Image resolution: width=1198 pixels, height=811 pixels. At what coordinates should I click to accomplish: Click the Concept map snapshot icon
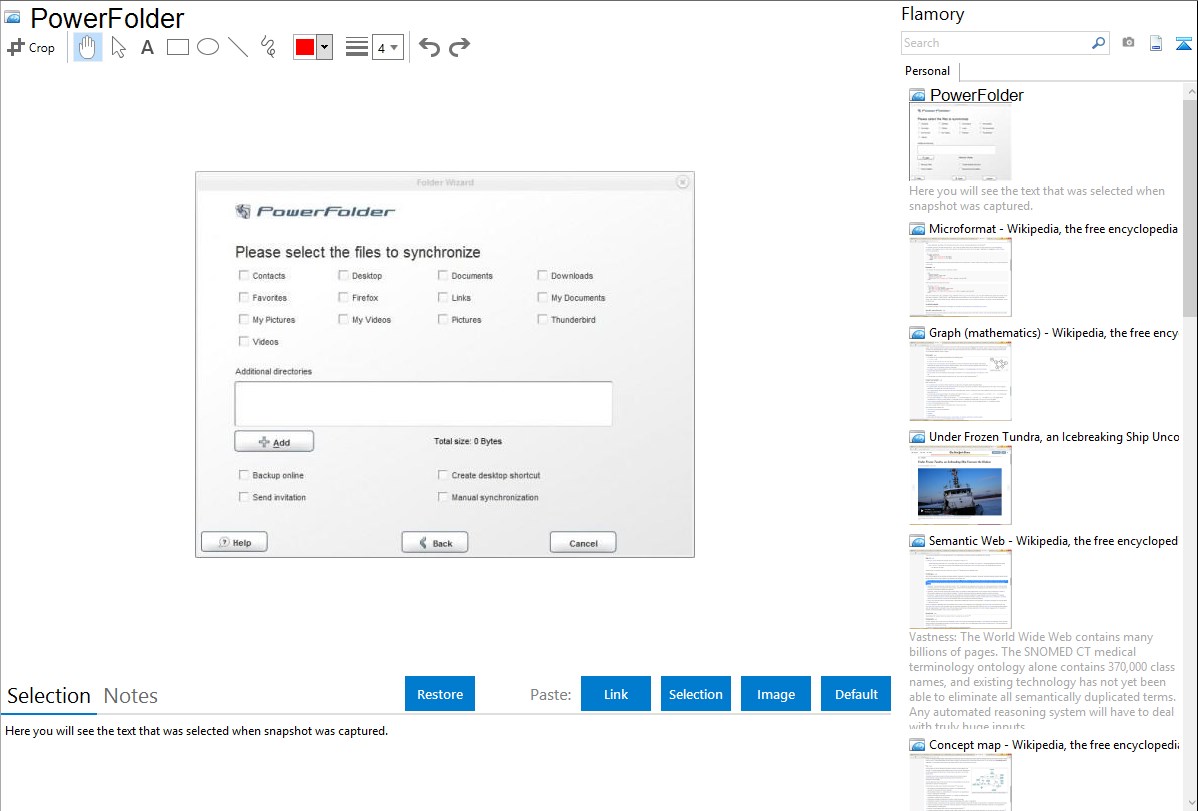tap(917, 745)
